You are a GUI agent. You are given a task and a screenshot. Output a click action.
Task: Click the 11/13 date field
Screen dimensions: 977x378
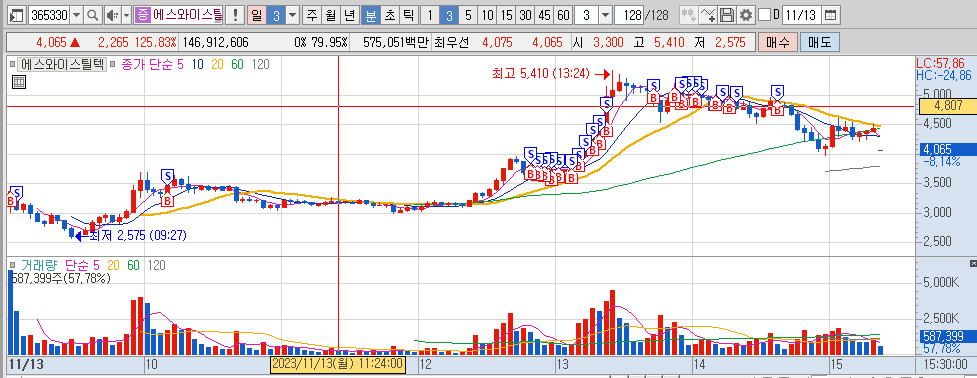point(801,15)
